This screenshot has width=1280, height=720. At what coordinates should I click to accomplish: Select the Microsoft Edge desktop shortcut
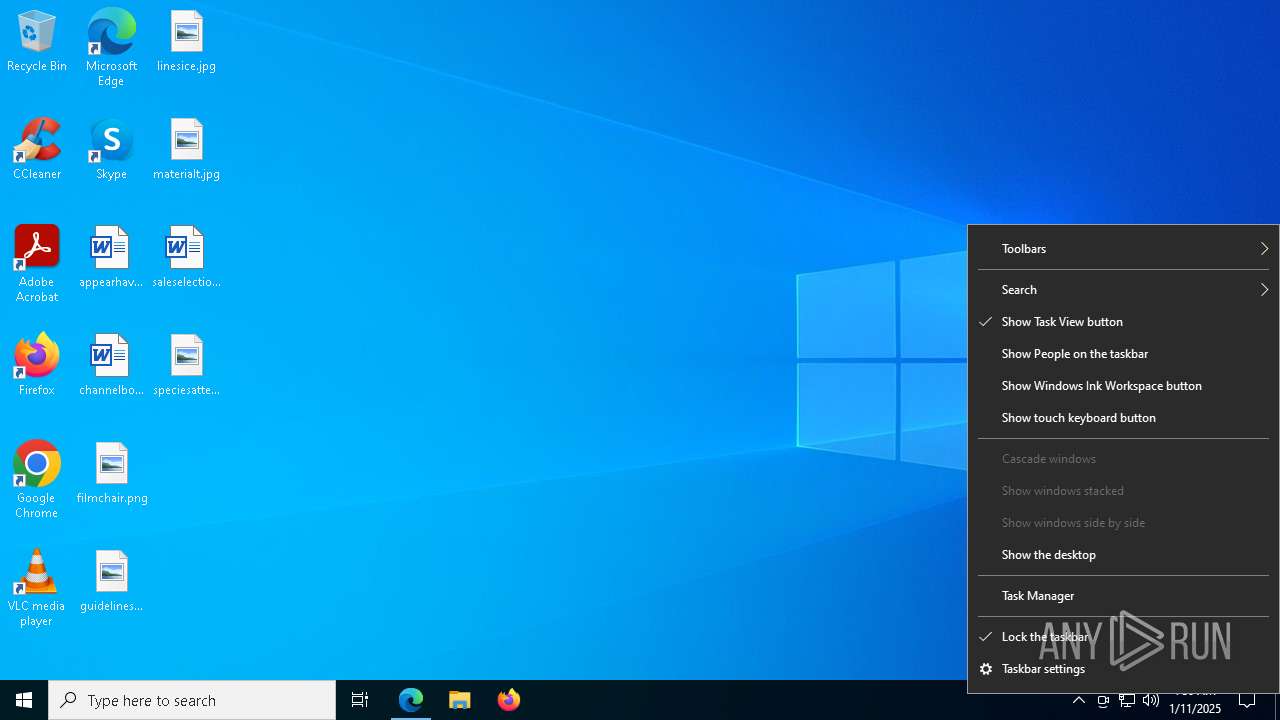click(x=111, y=48)
